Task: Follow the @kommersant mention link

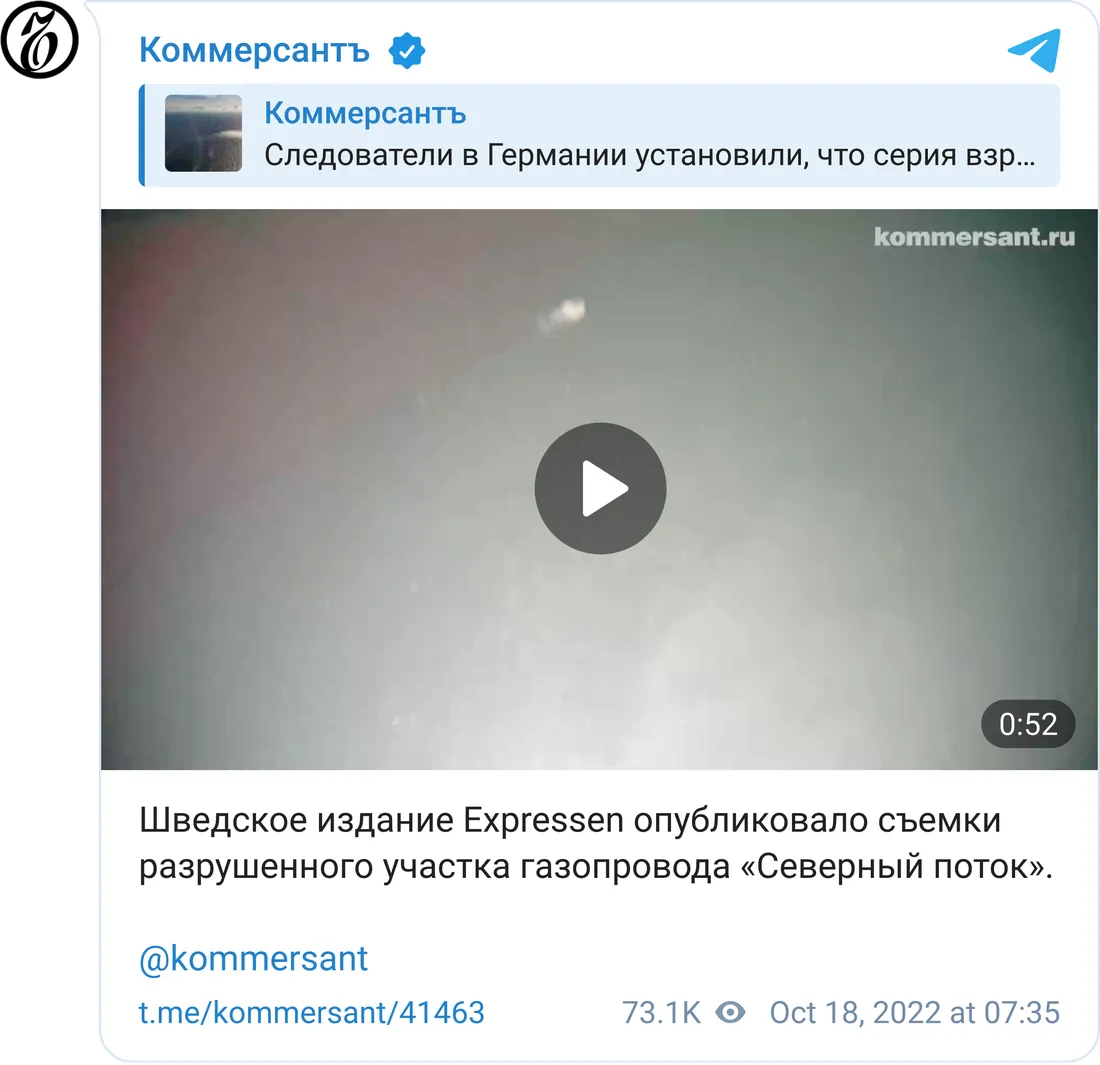Action: click(253, 959)
